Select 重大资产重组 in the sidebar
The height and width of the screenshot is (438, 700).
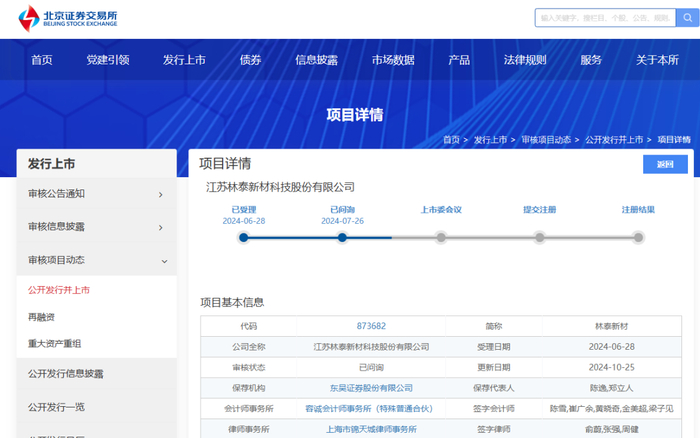[55, 344]
